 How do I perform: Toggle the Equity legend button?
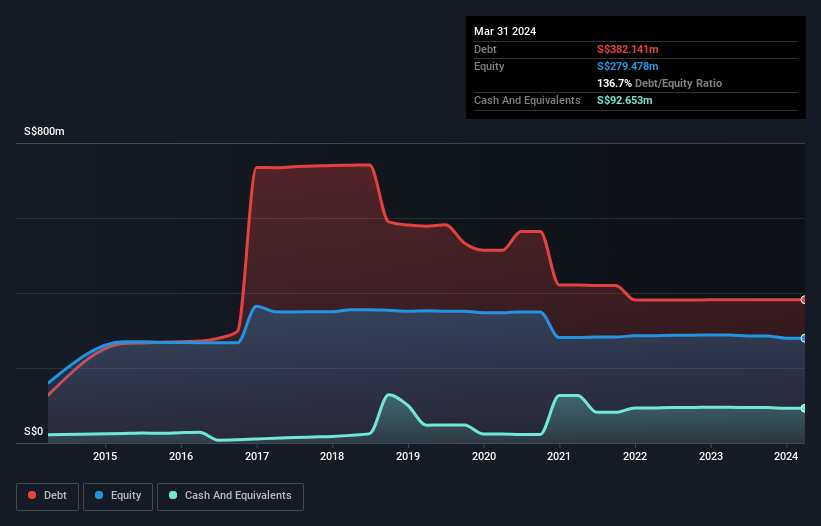click(x=118, y=496)
